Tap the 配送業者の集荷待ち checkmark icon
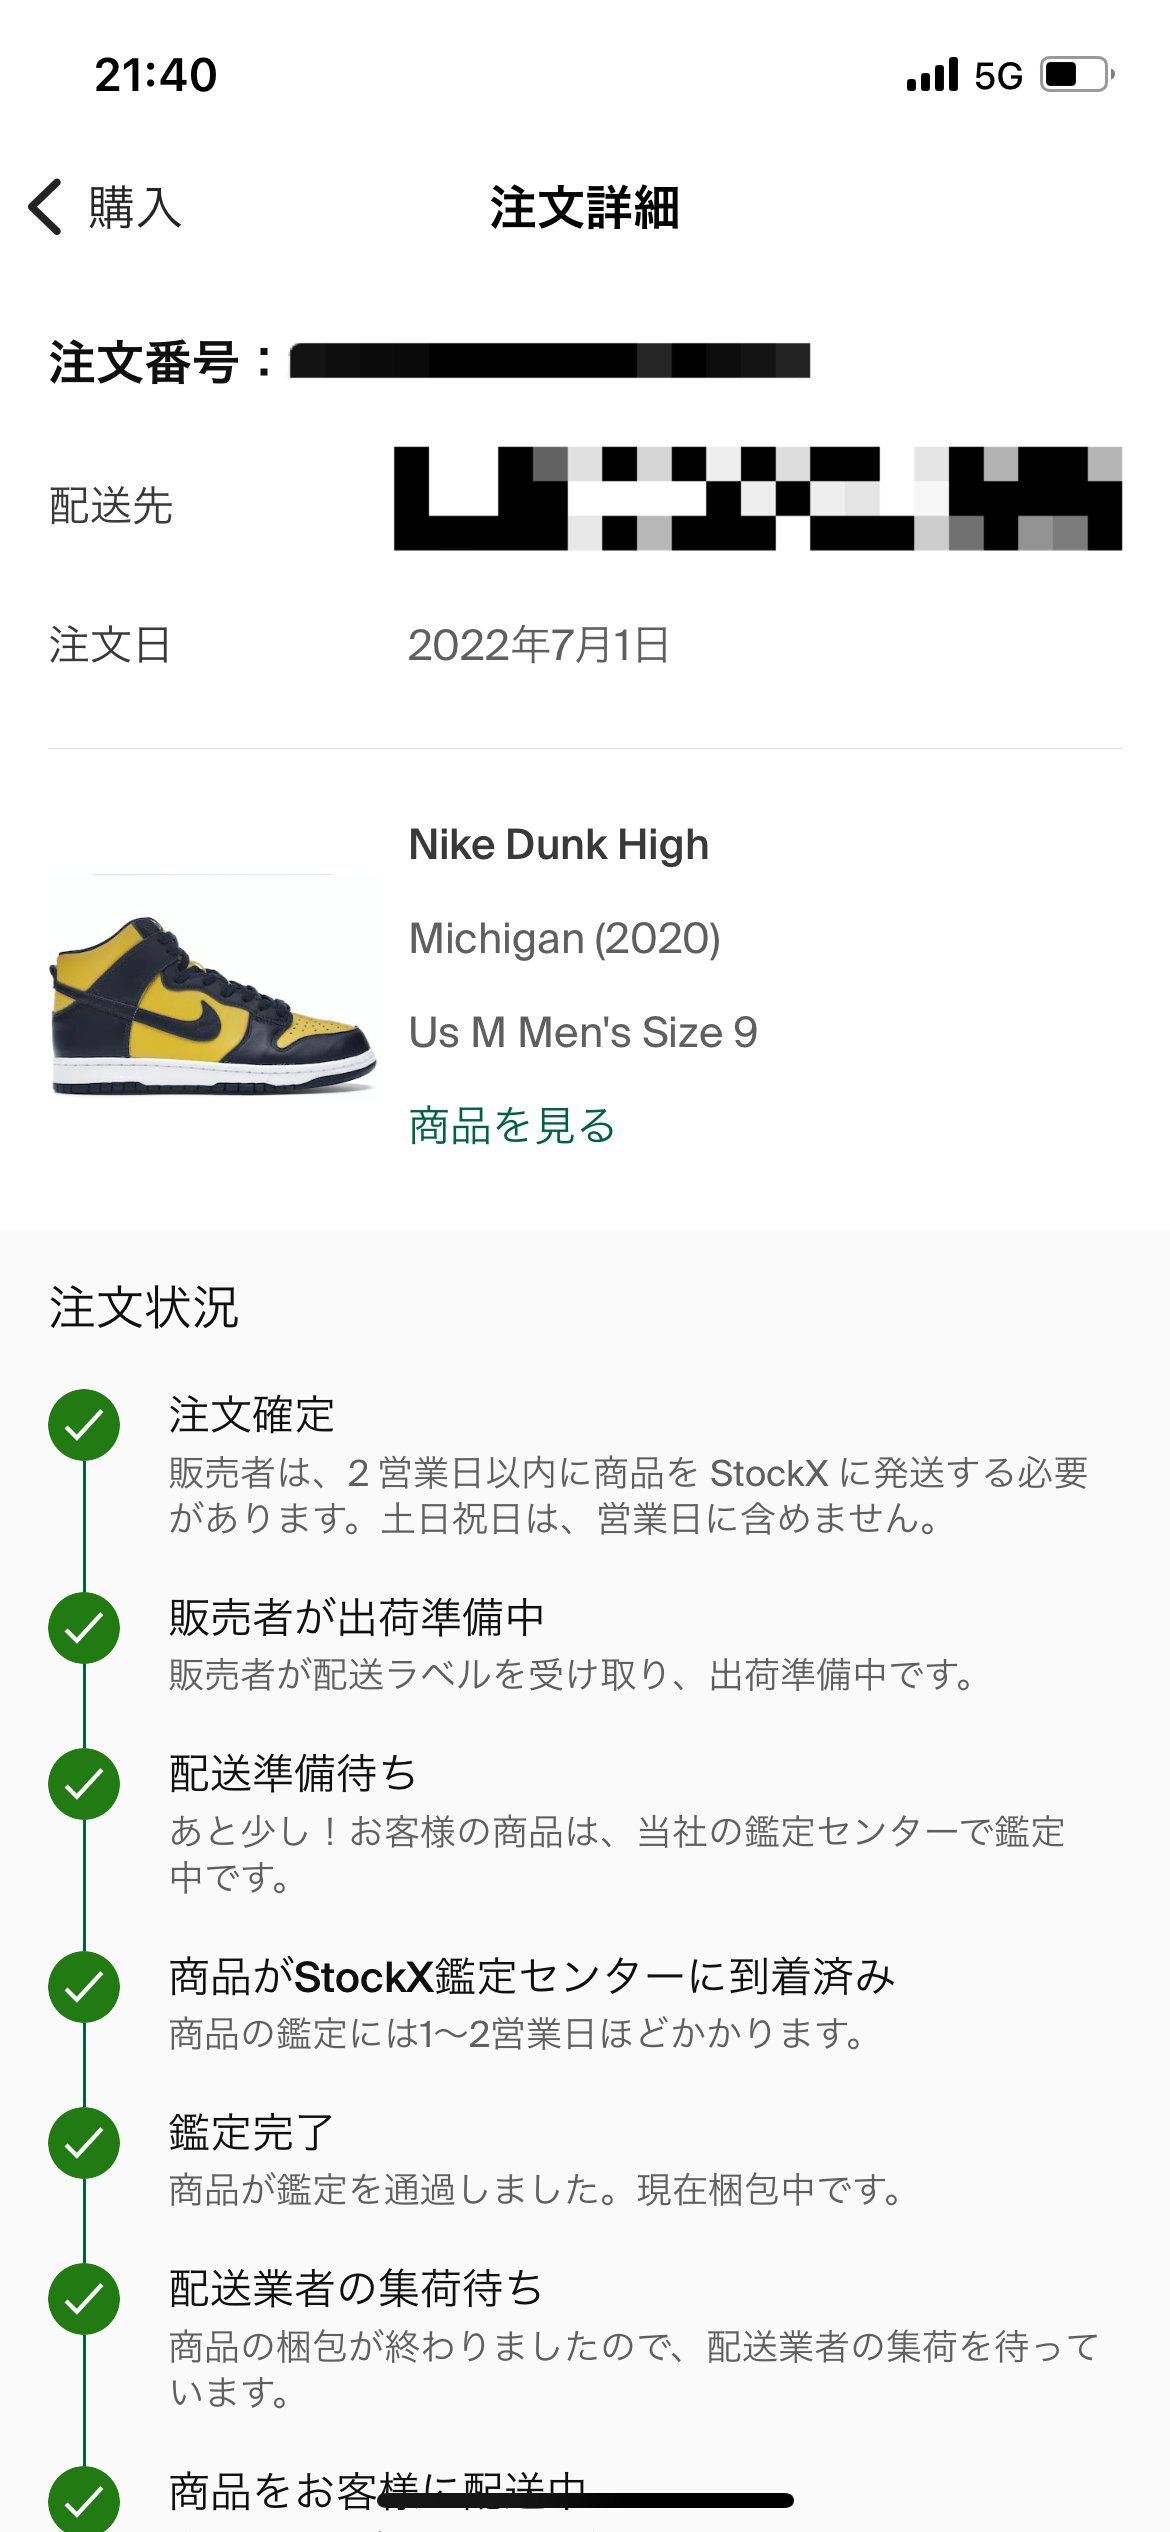The height and width of the screenshot is (2532, 1170). [84, 2298]
